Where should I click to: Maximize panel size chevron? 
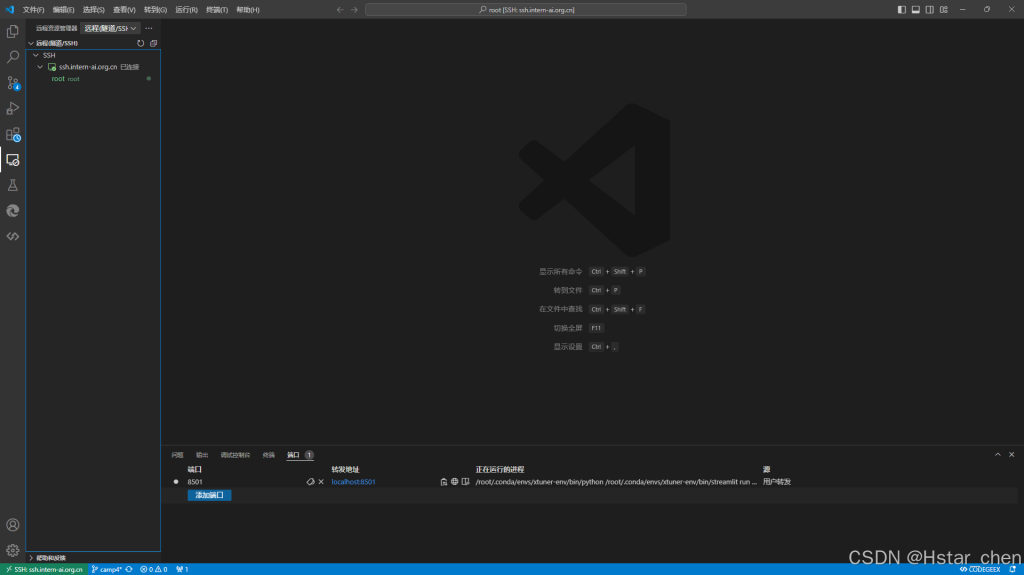point(997,455)
